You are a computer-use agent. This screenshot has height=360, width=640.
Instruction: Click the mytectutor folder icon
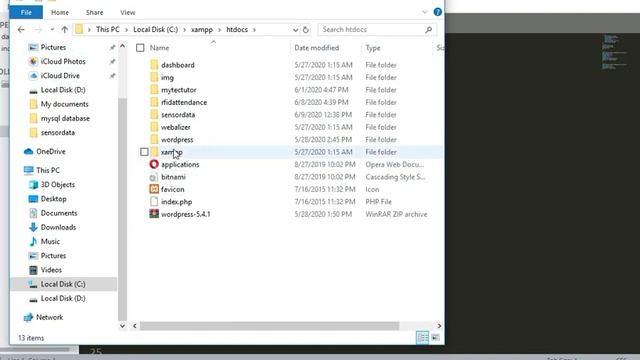click(154, 90)
